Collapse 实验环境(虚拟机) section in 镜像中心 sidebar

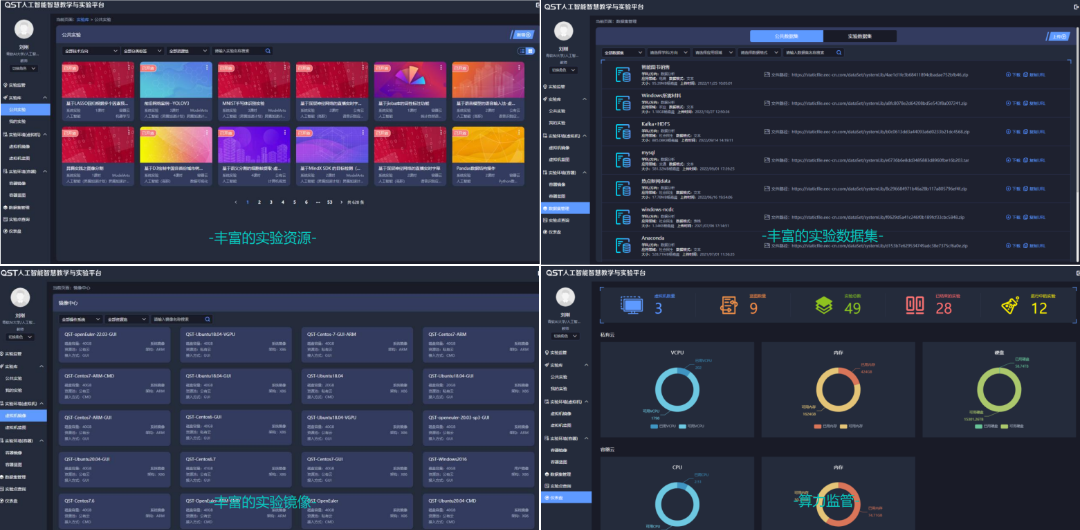tap(43, 403)
